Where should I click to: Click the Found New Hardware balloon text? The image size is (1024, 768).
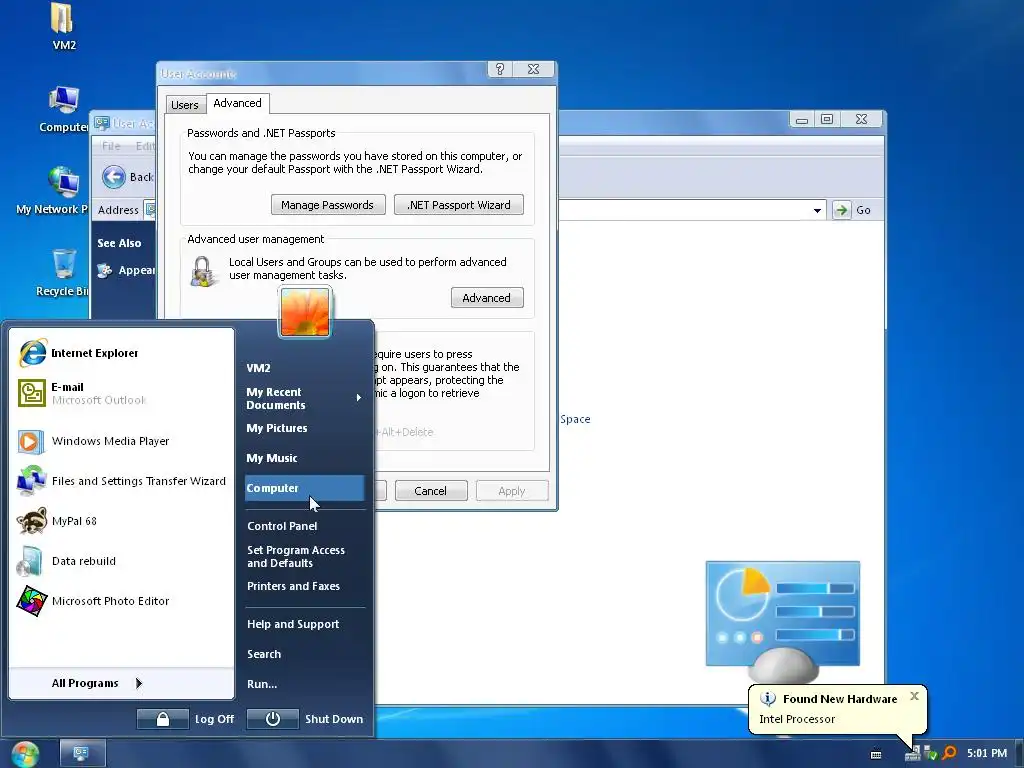840,699
